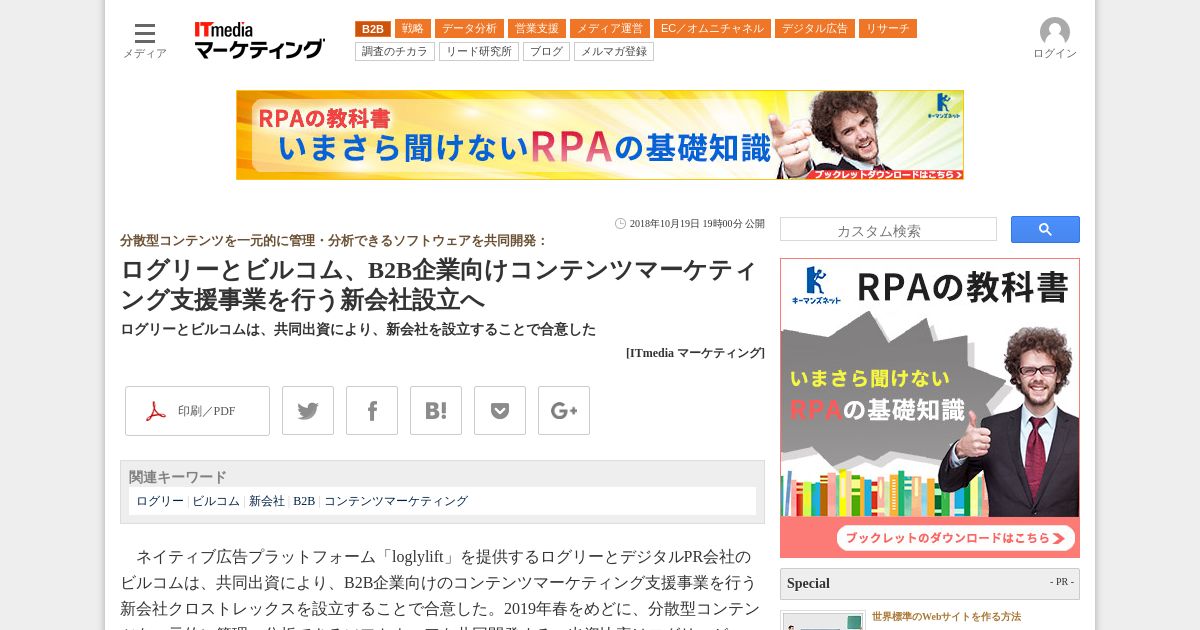Screen dimensions: 1200x630
Task: Select the デジタル広告 category tab
Action: pos(815,29)
